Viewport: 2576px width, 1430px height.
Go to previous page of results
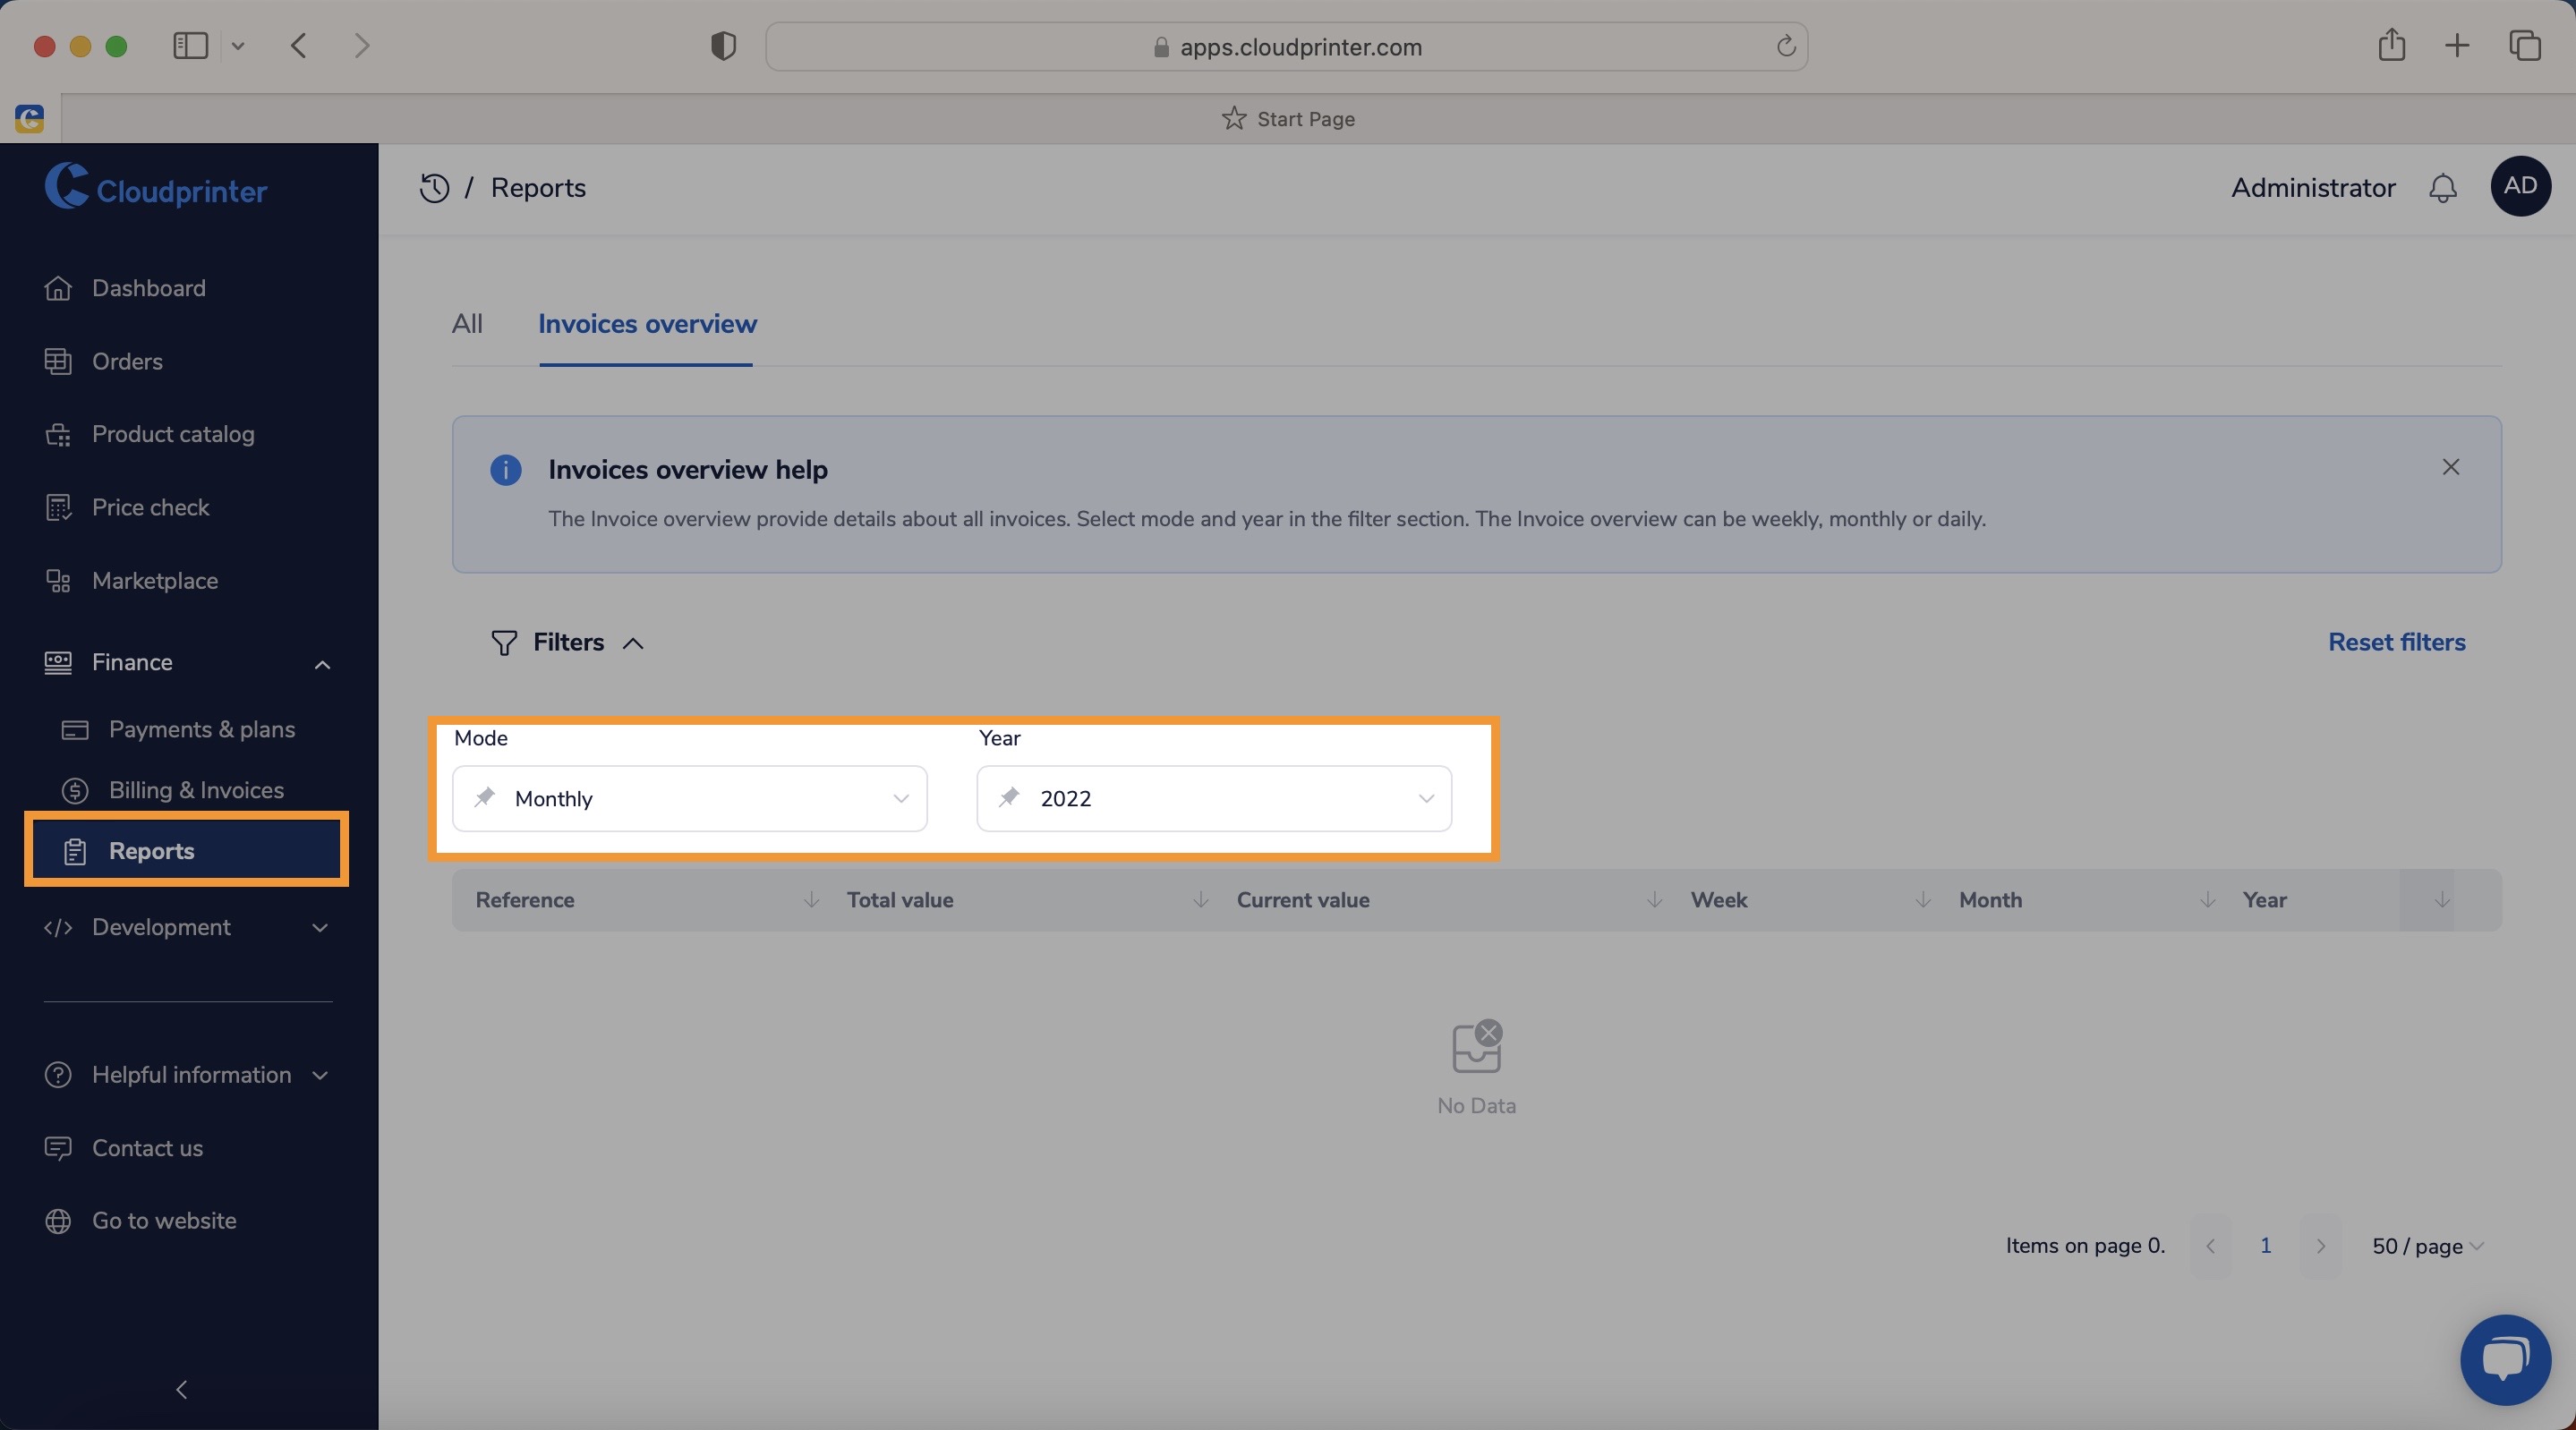[2210, 1246]
